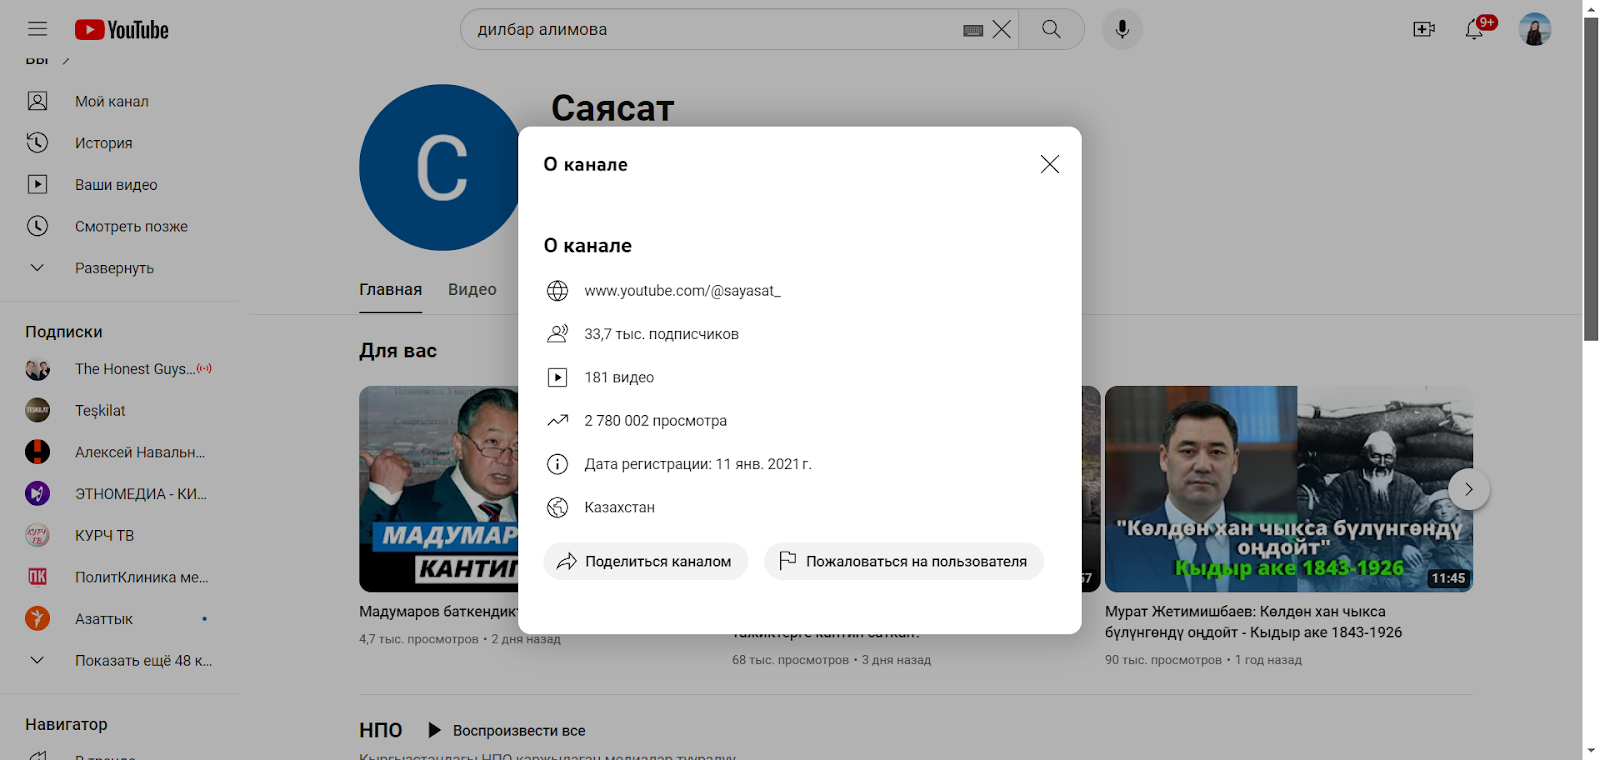Click the 'Саясат' channel name heading
The image size is (1600, 760).
coord(613,108)
